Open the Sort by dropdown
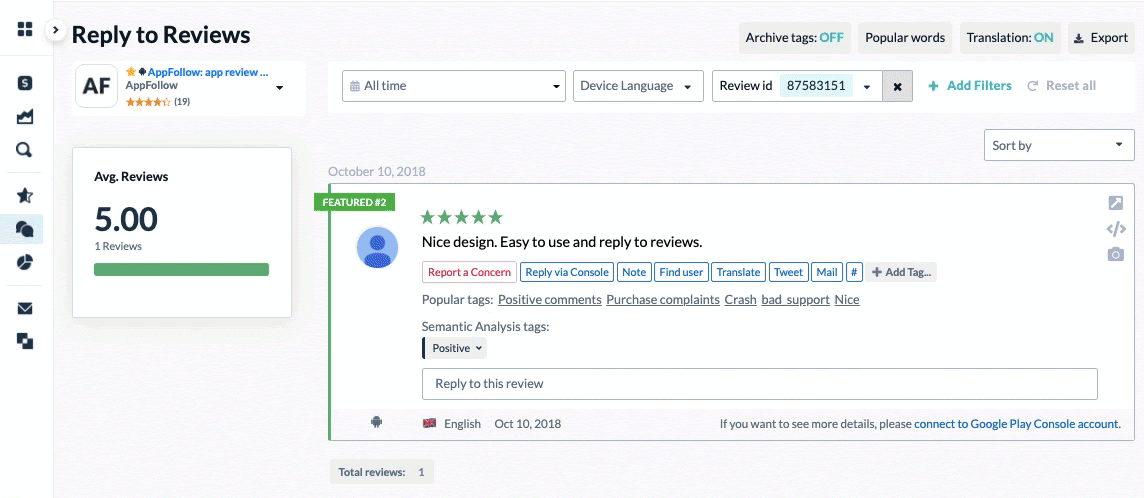Screen dimensions: 1144x498 (x=1059, y=145)
